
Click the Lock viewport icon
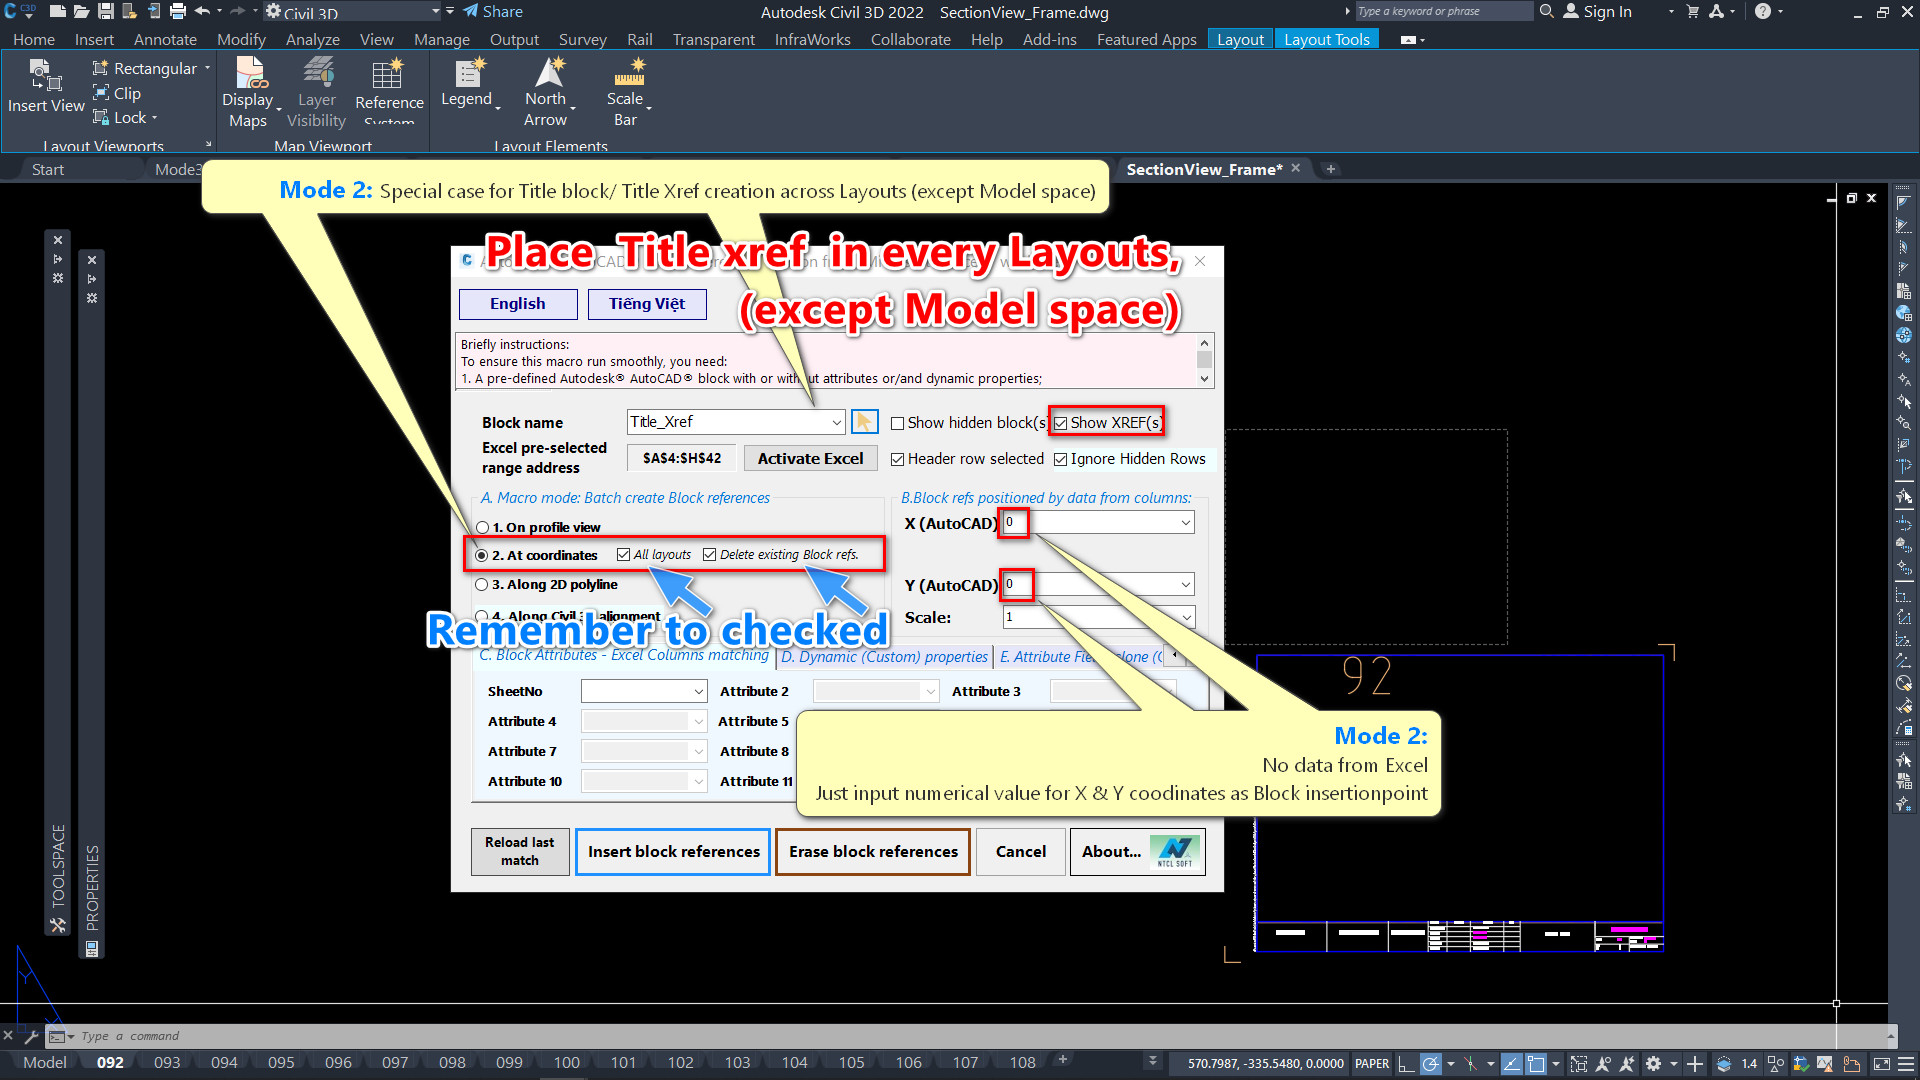tap(101, 118)
